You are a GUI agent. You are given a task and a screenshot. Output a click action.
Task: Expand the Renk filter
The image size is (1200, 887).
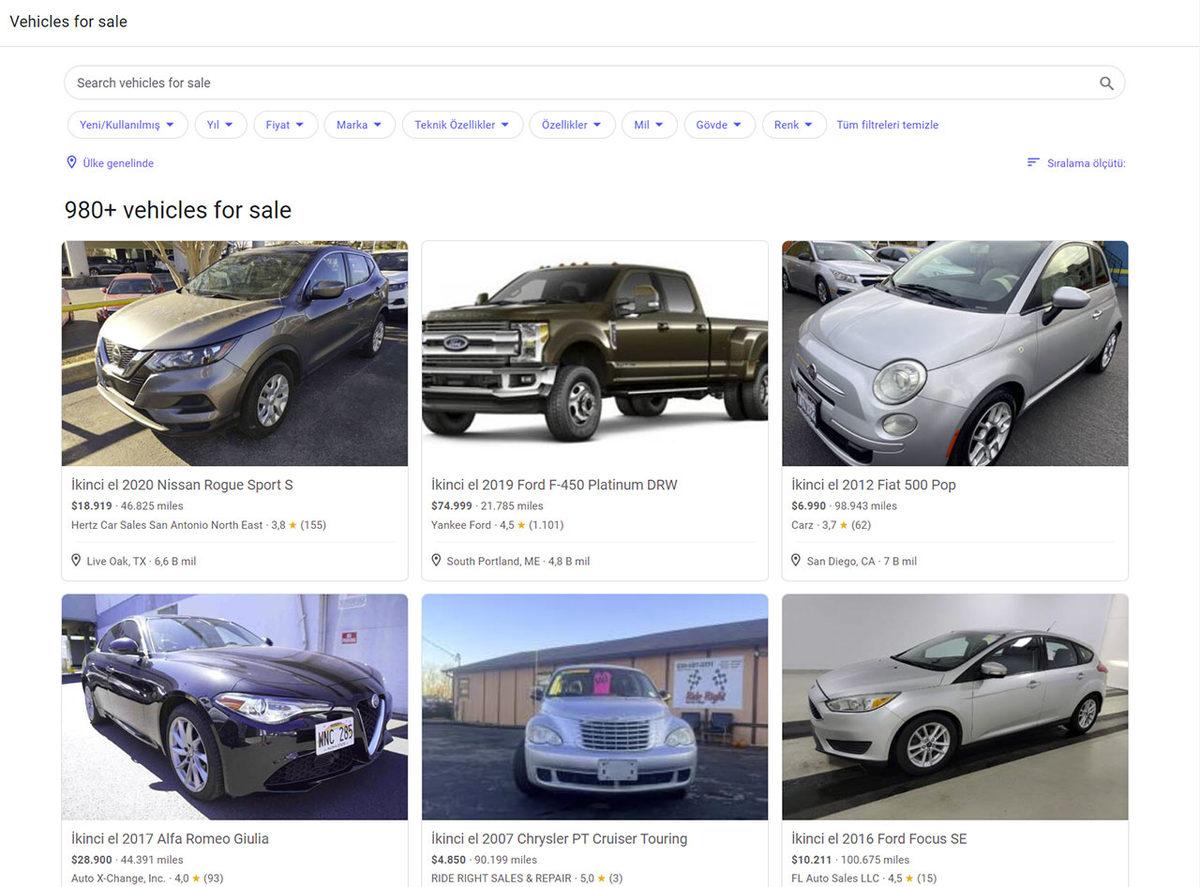(x=792, y=124)
